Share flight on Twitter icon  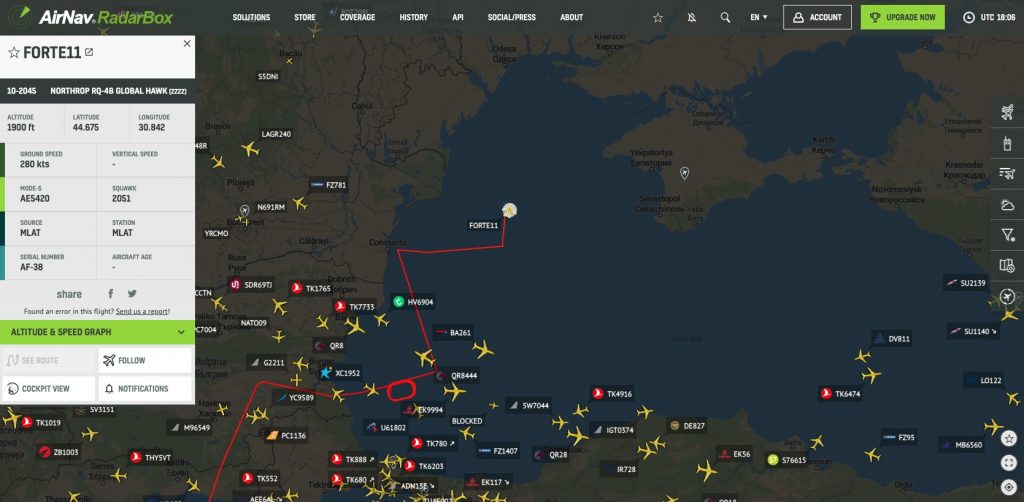132,294
